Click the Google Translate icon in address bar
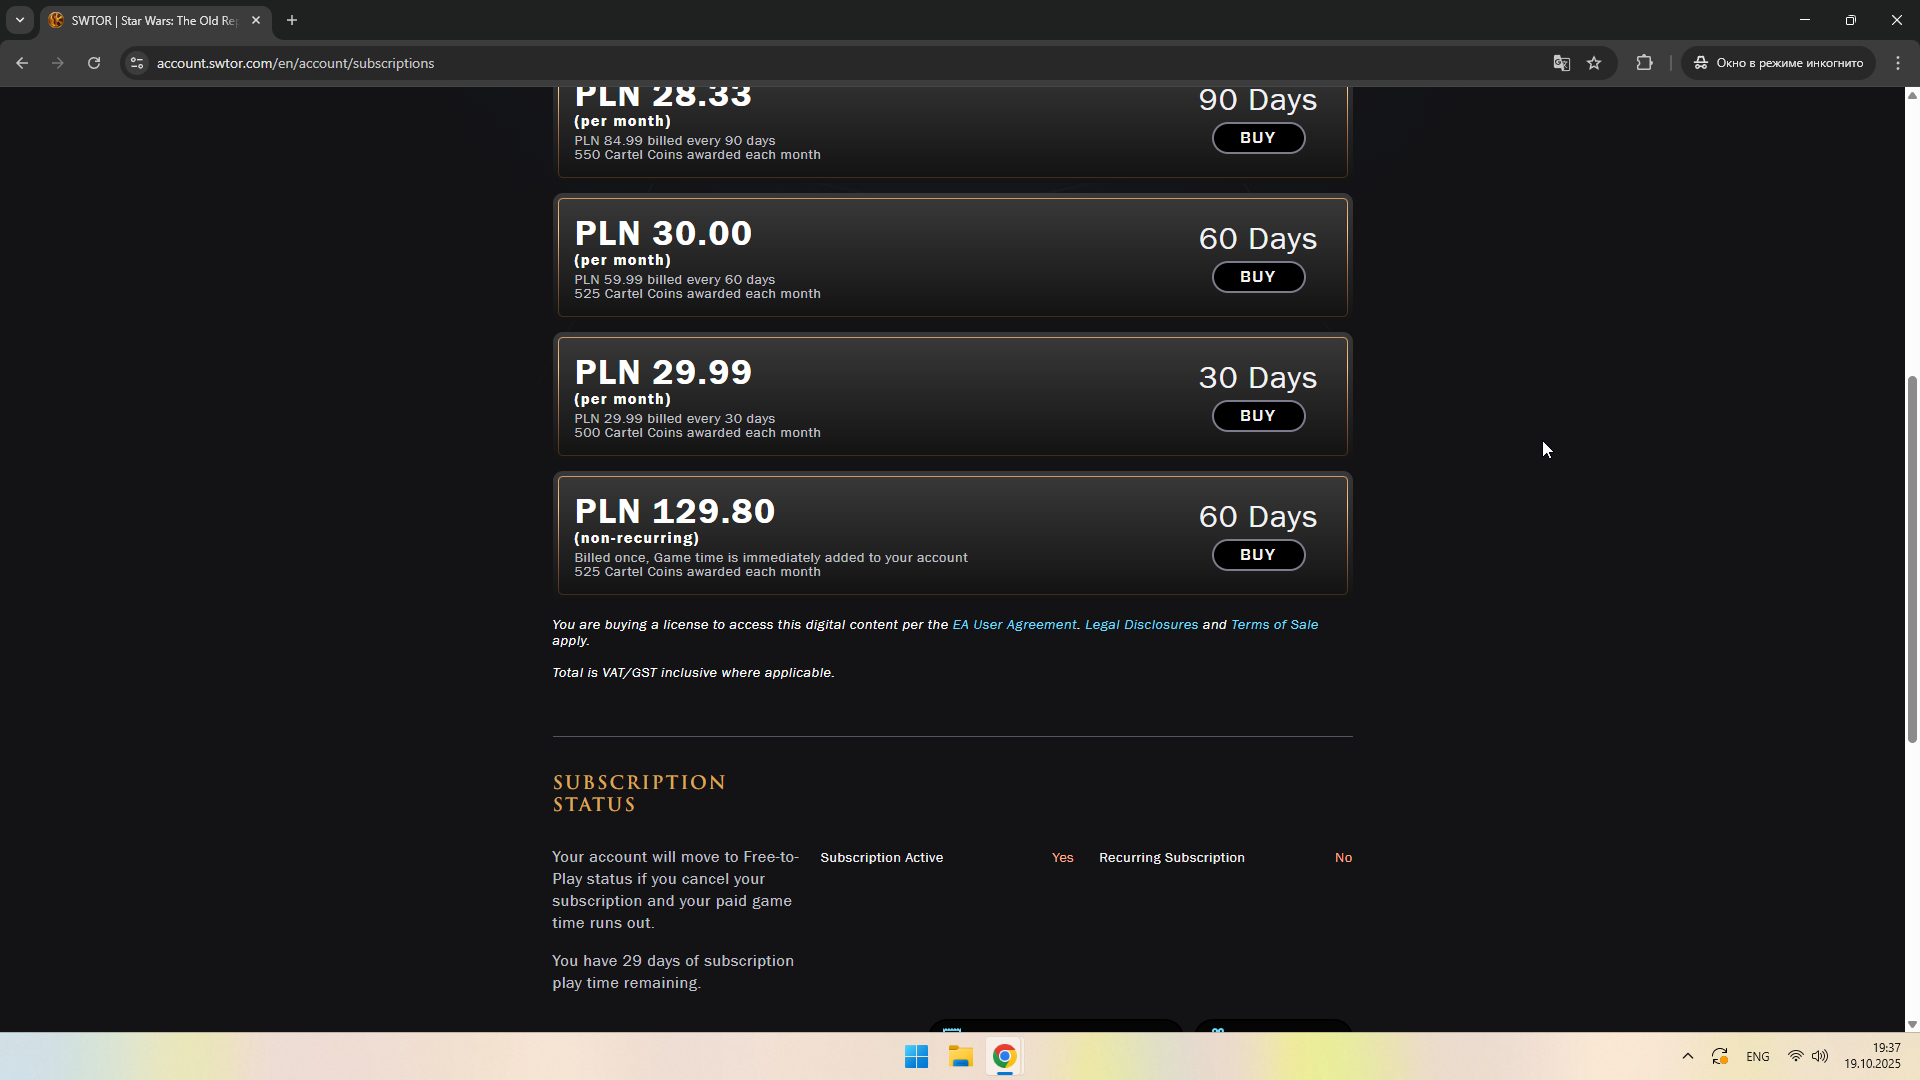The height and width of the screenshot is (1080, 1920). point(1561,63)
